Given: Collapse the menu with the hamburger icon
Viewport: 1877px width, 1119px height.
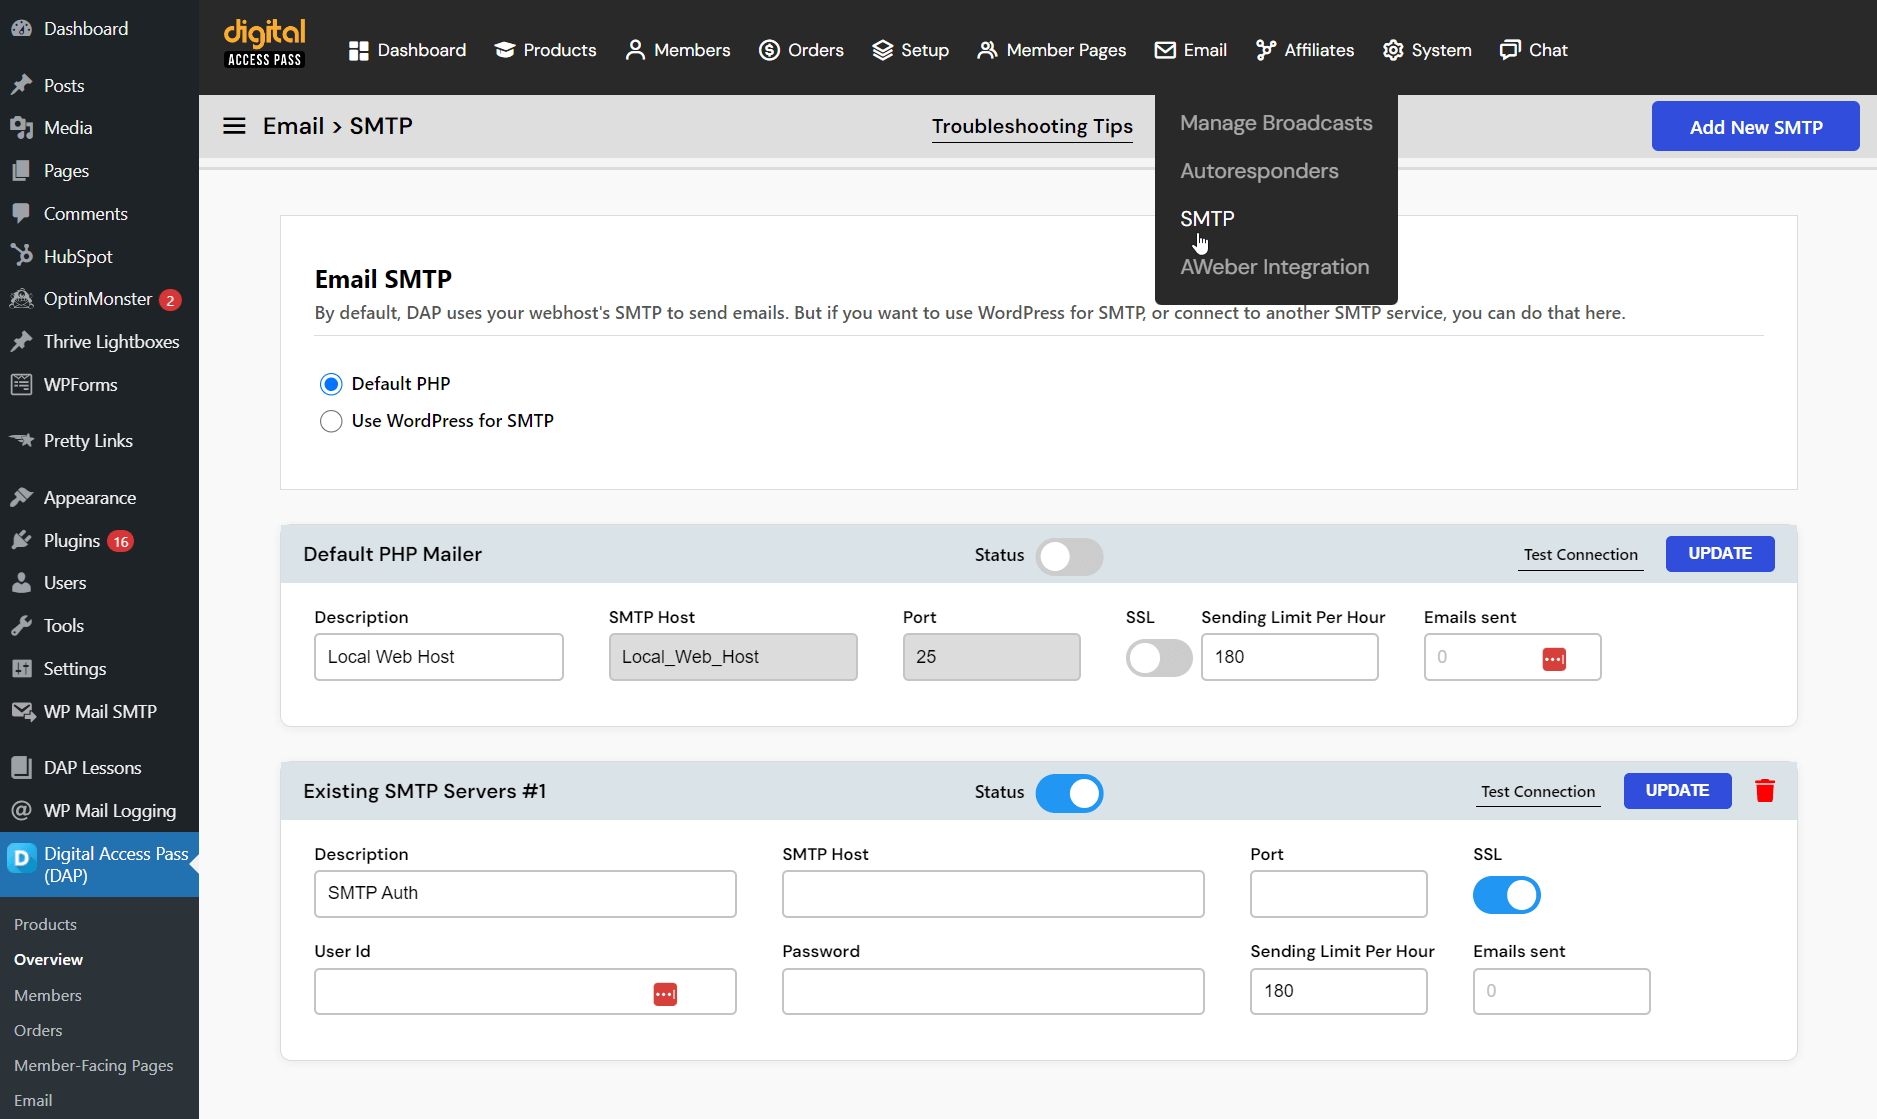Looking at the screenshot, I should coord(234,125).
